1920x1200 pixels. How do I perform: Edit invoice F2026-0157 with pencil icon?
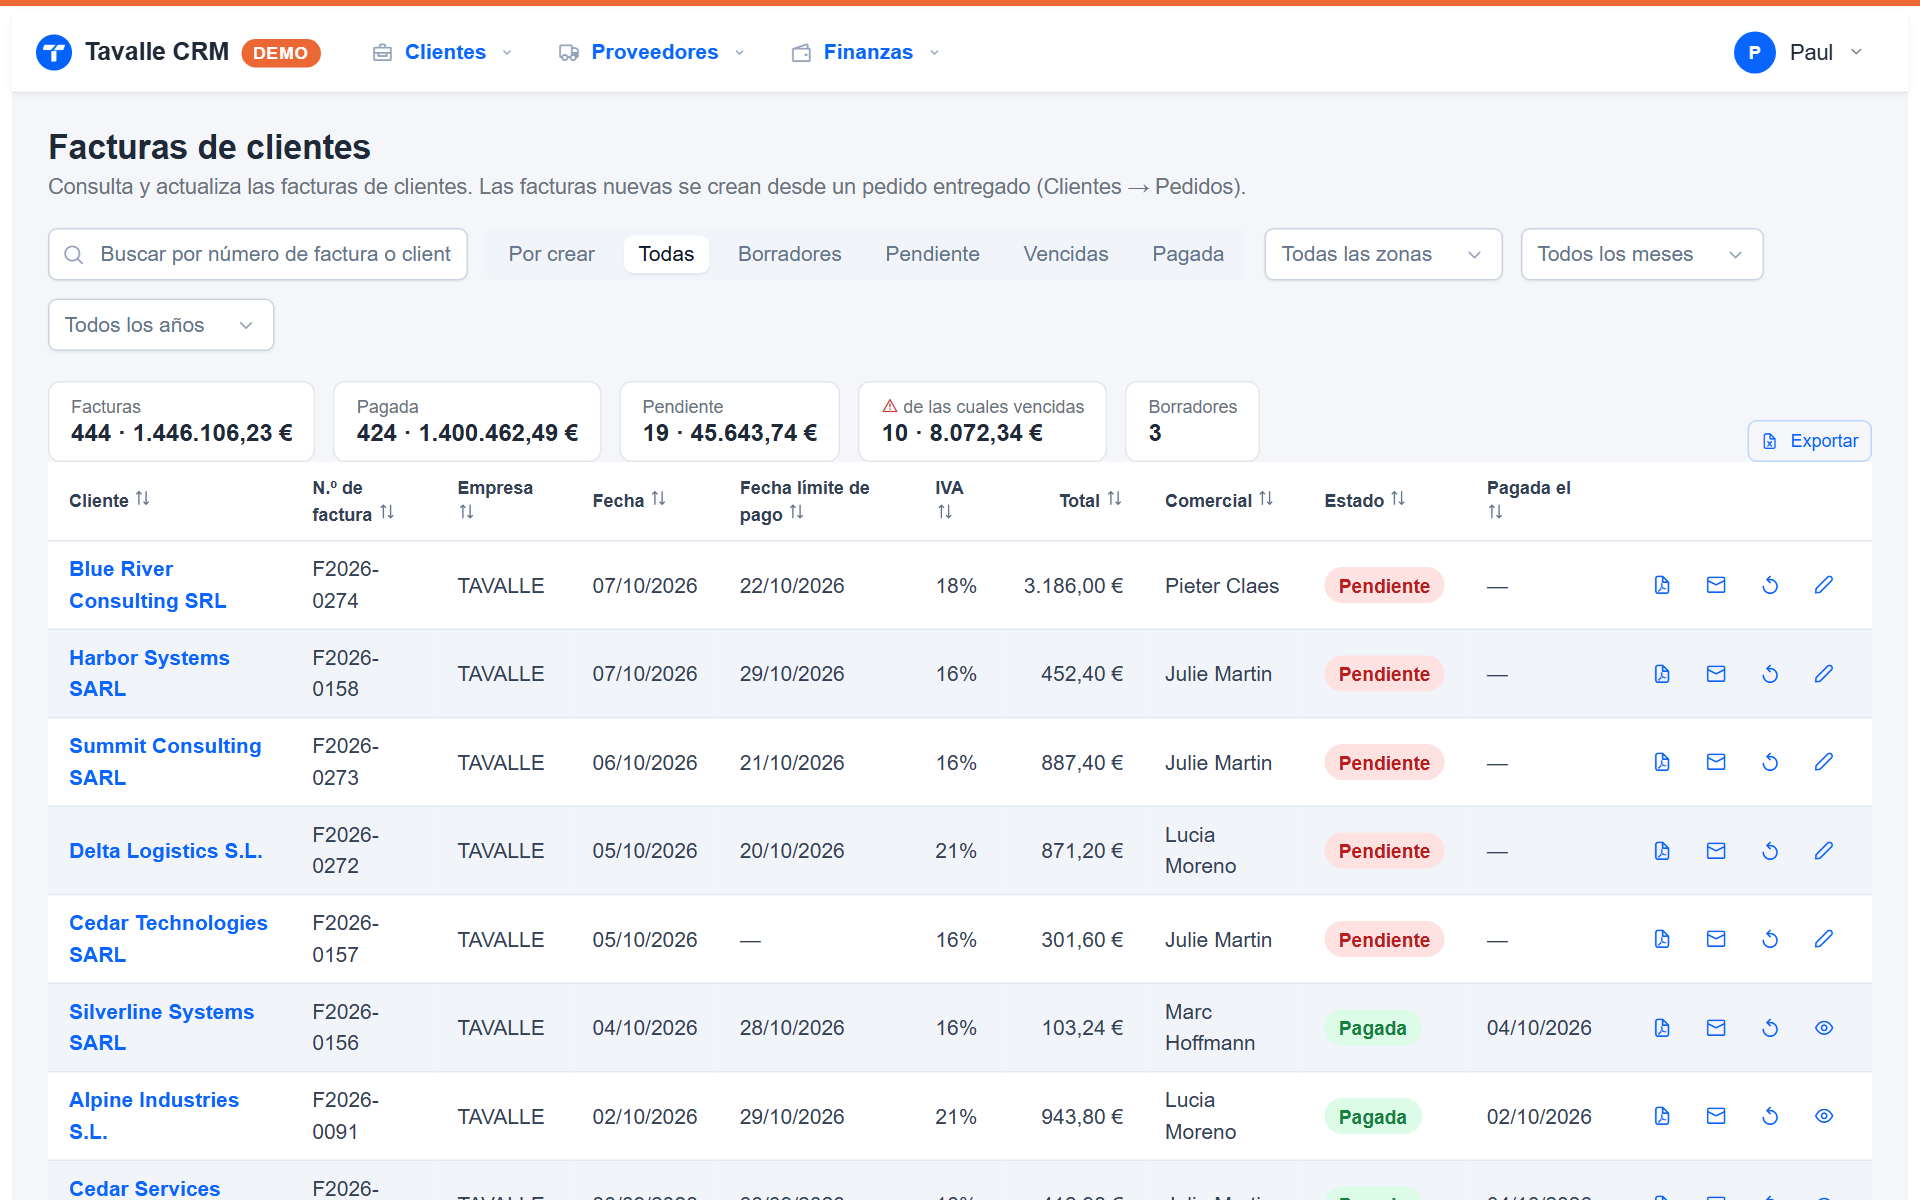1824,939
